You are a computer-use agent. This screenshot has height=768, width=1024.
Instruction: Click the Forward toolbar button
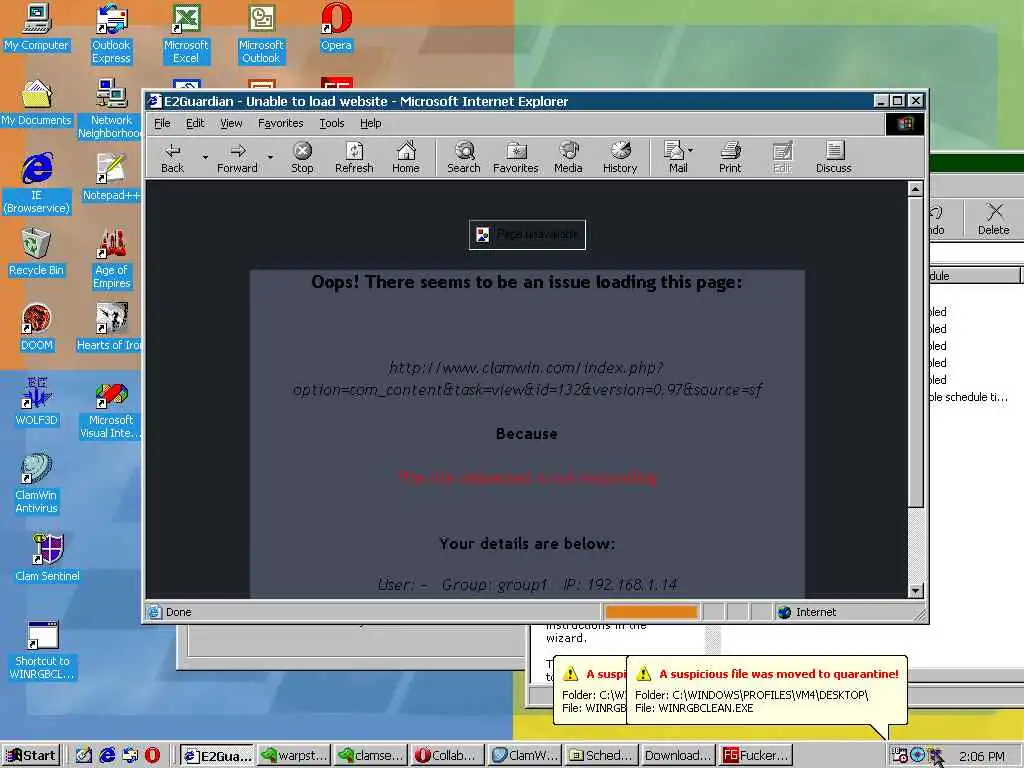[x=237, y=157]
